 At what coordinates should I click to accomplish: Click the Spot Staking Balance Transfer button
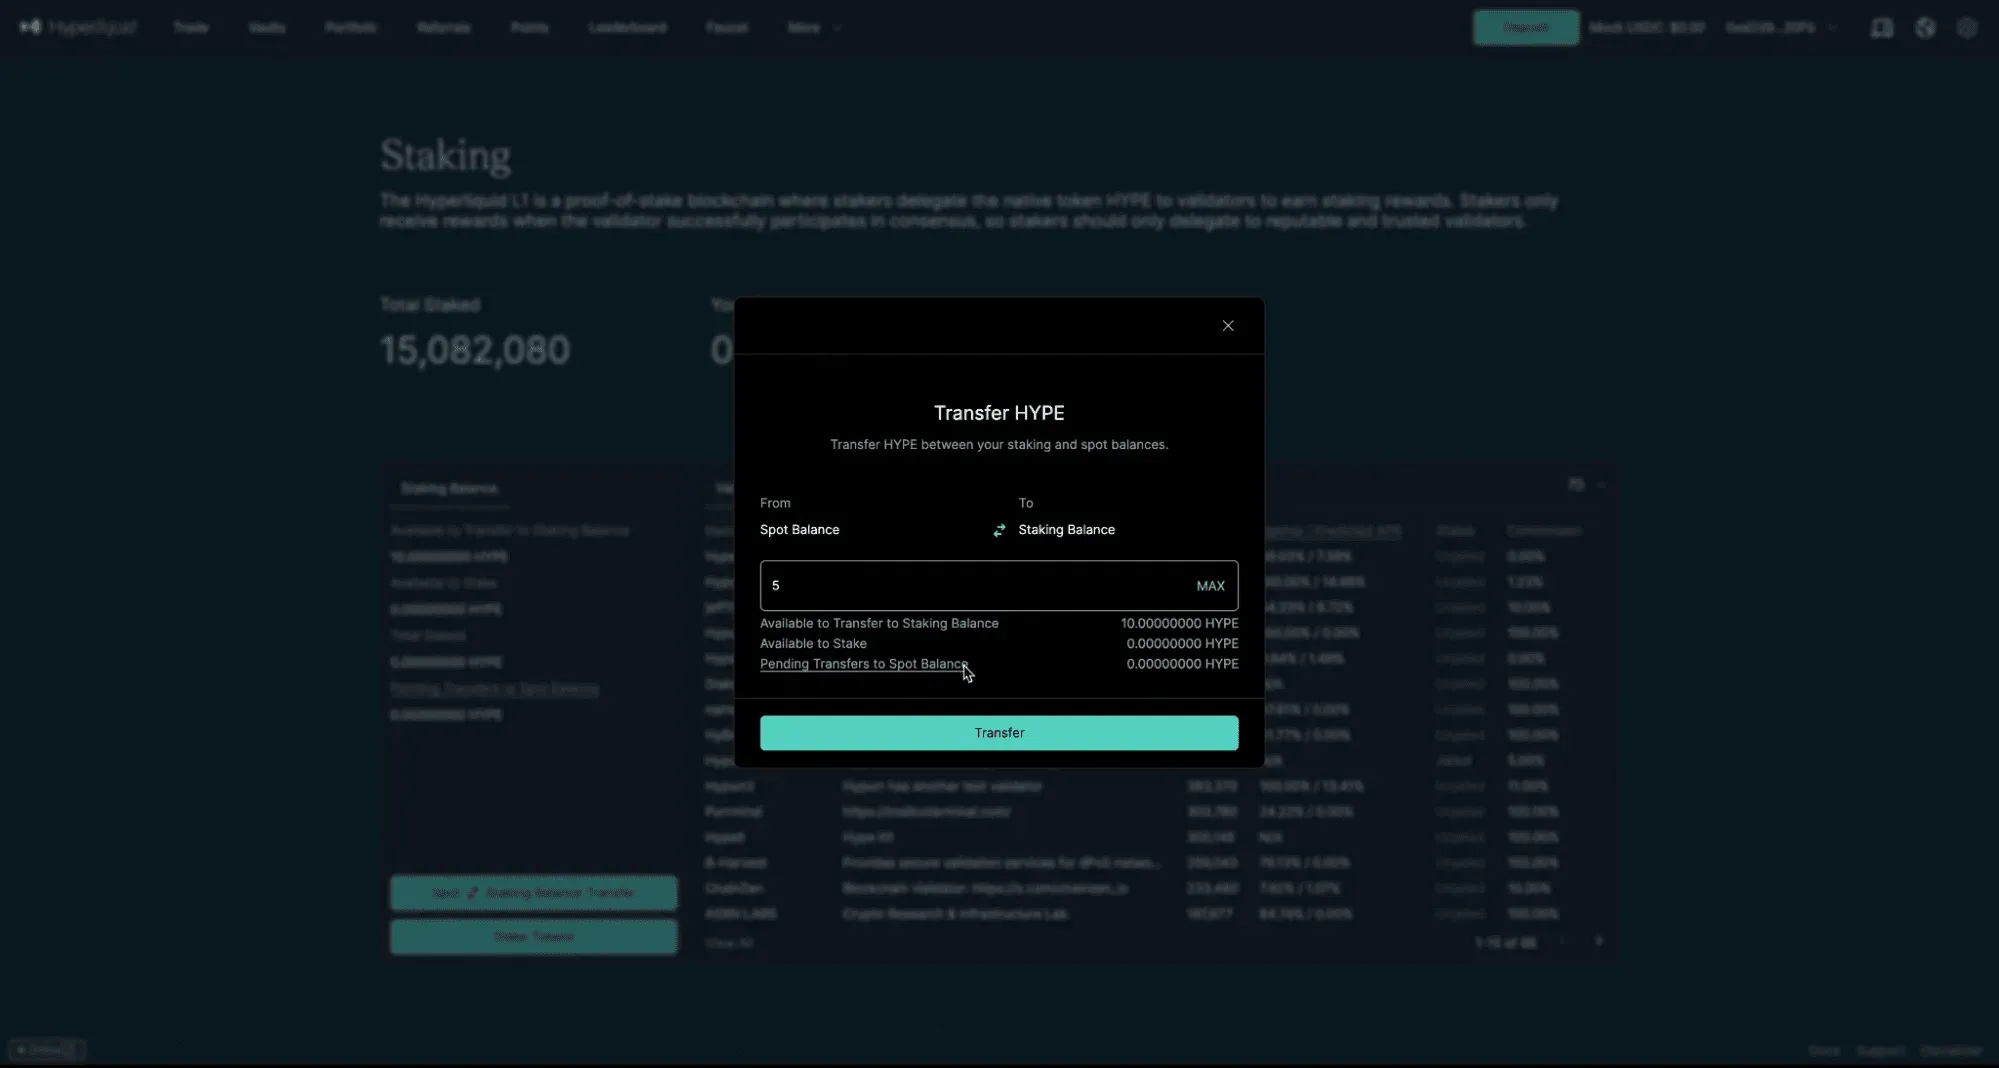tap(533, 893)
